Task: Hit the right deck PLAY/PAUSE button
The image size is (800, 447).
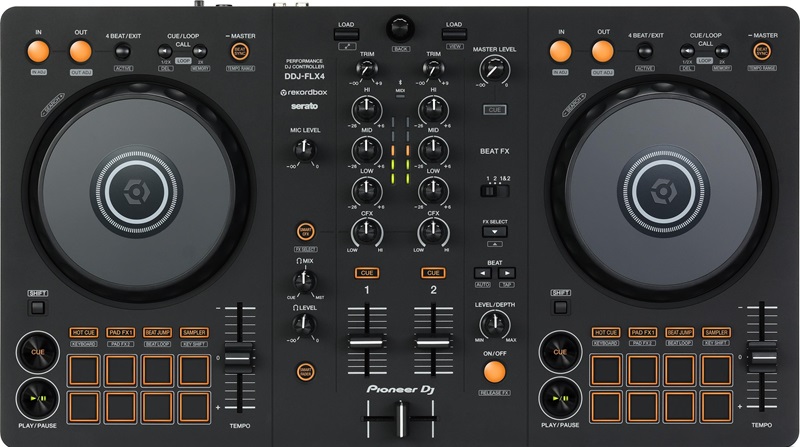Action: [560, 399]
